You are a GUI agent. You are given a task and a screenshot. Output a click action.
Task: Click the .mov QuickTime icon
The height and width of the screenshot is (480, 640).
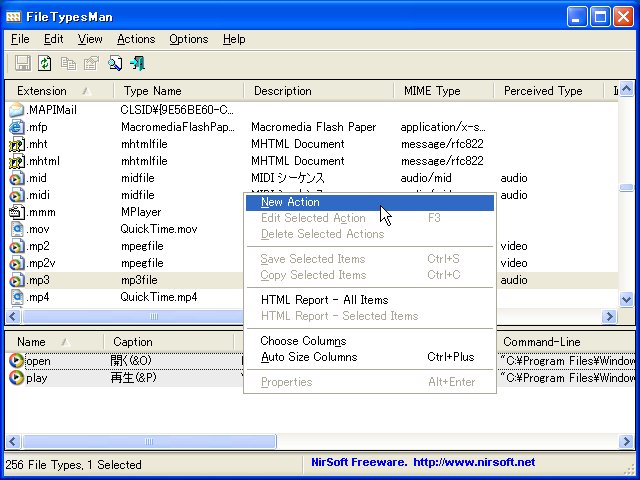tap(16, 229)
